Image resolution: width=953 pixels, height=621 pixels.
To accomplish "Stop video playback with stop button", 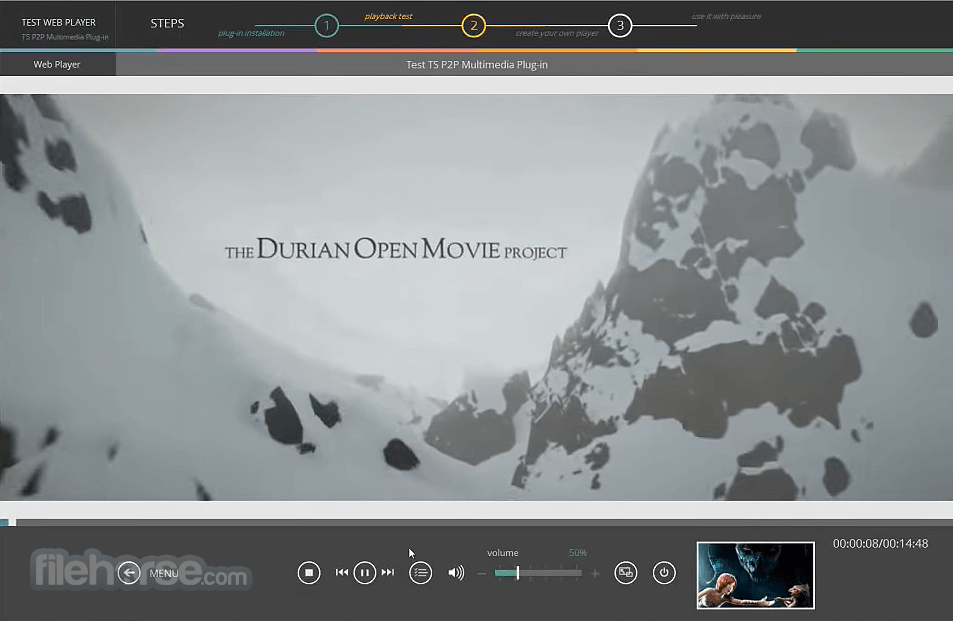I will 309,572.
